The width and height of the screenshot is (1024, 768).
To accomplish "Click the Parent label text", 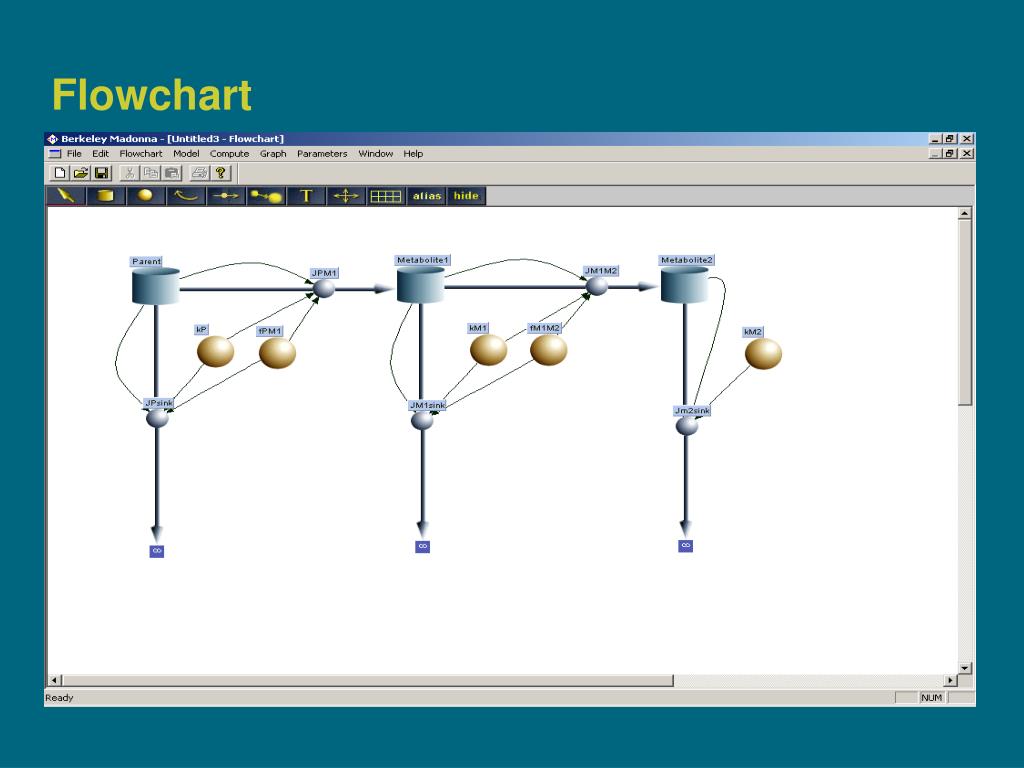I will coord(146,261).
